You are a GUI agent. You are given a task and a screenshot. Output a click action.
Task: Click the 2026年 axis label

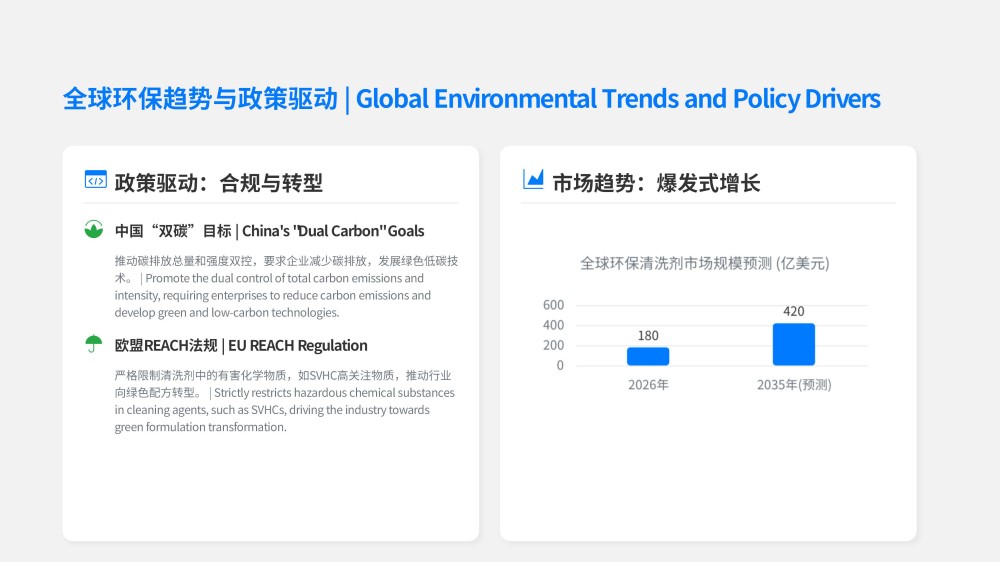[648, 385]
